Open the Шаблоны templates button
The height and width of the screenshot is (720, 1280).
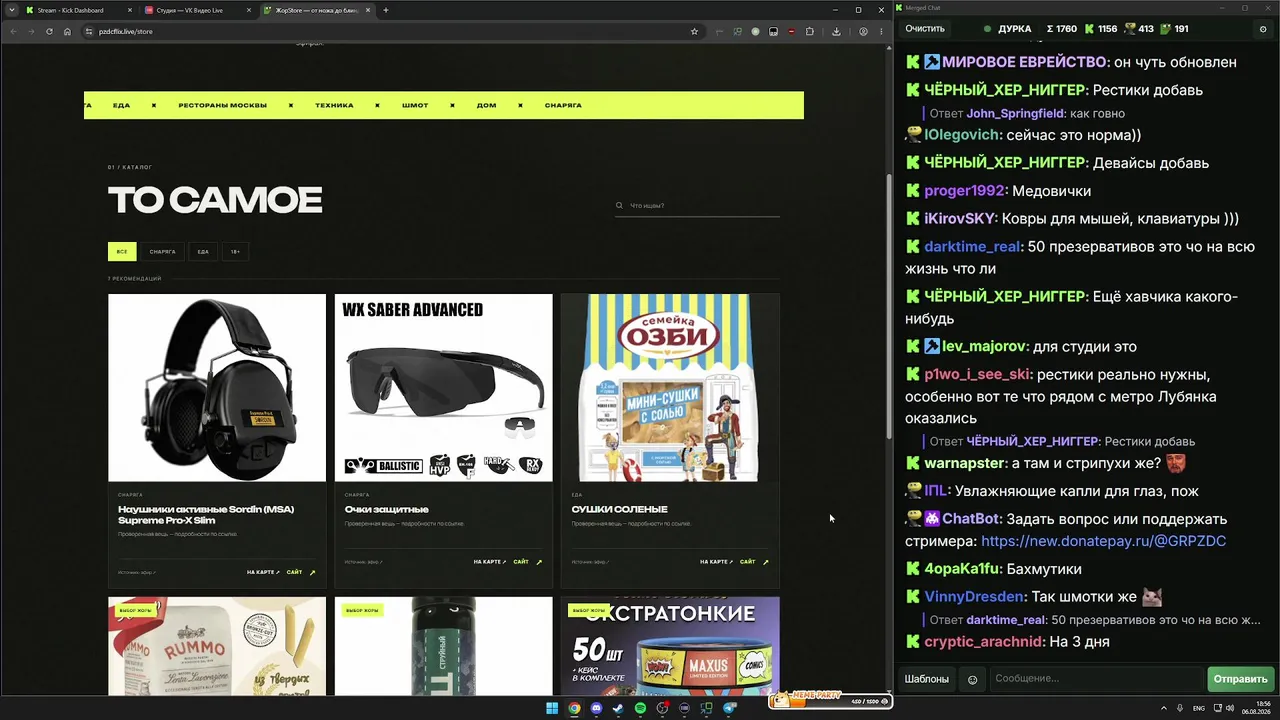[x=927, y=679]
